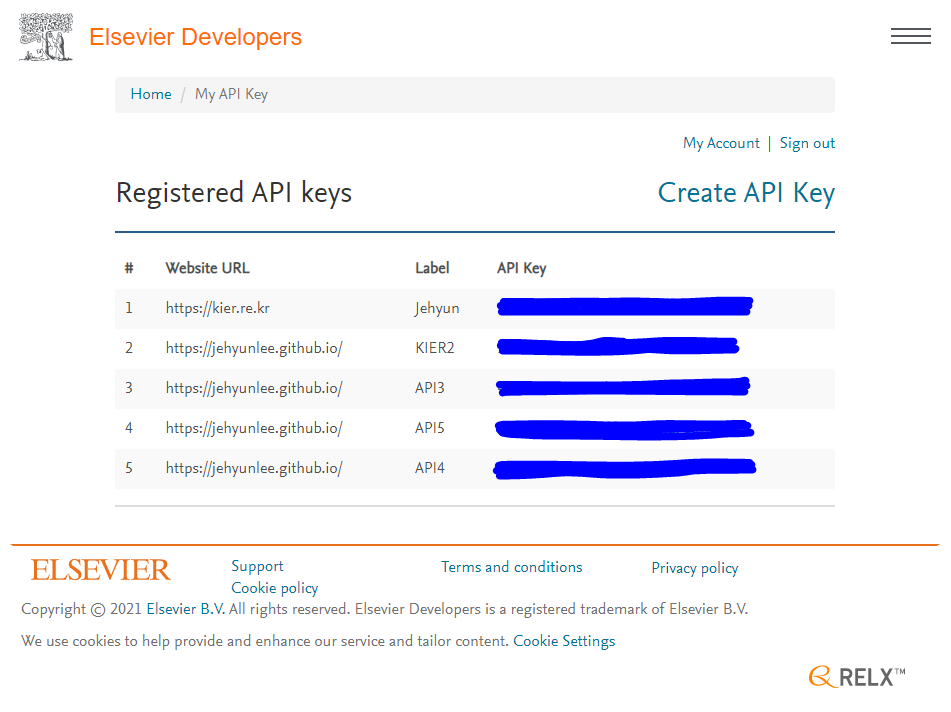Open Terms and conditions
The image size is (951, 712).
(511, 567)
